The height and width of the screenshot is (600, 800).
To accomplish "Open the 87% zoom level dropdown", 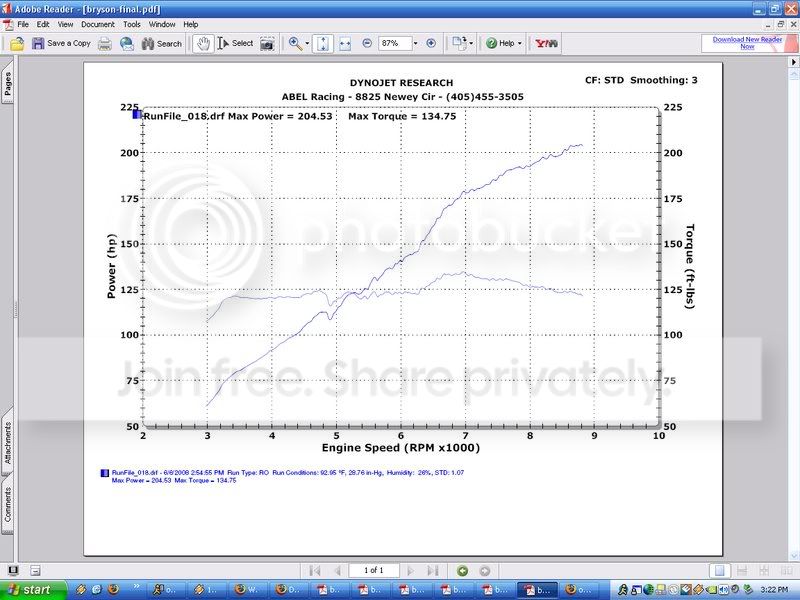I will 415,43.
